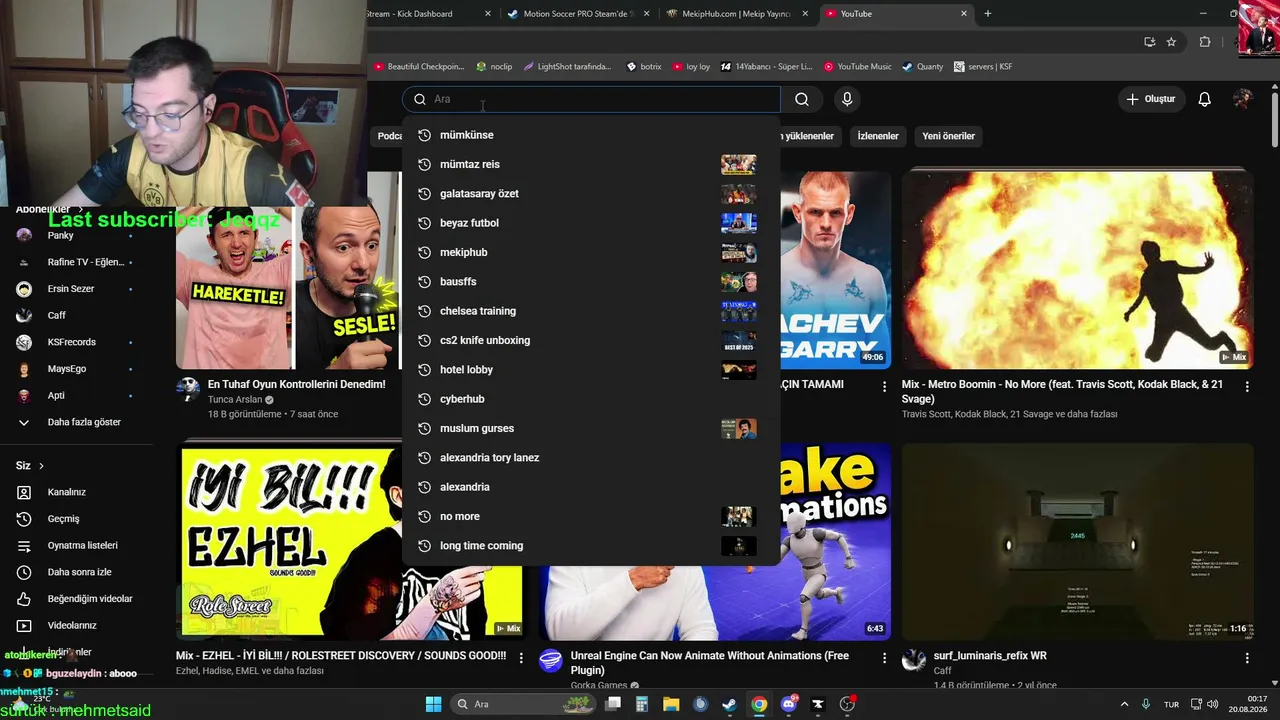Open the Windows Start menu
Screen dimensions: 1280x720
[433, 704]
